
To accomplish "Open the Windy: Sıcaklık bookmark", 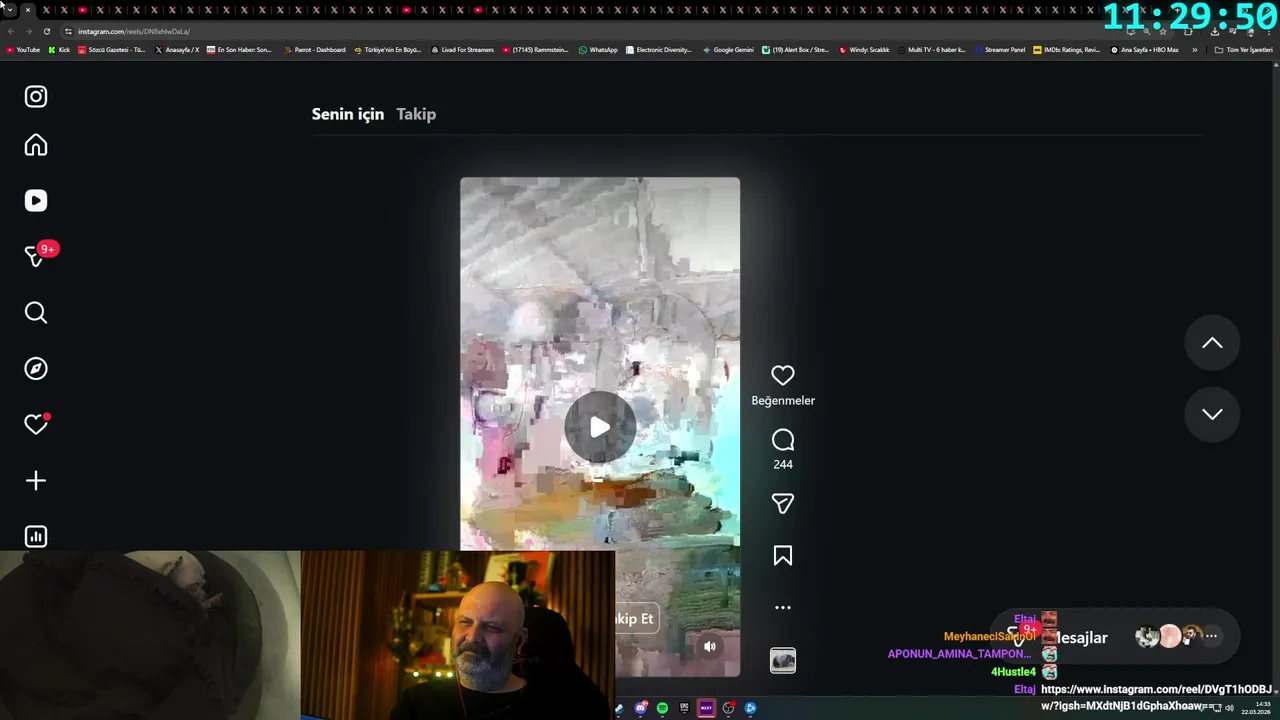I will coord(864,50).
